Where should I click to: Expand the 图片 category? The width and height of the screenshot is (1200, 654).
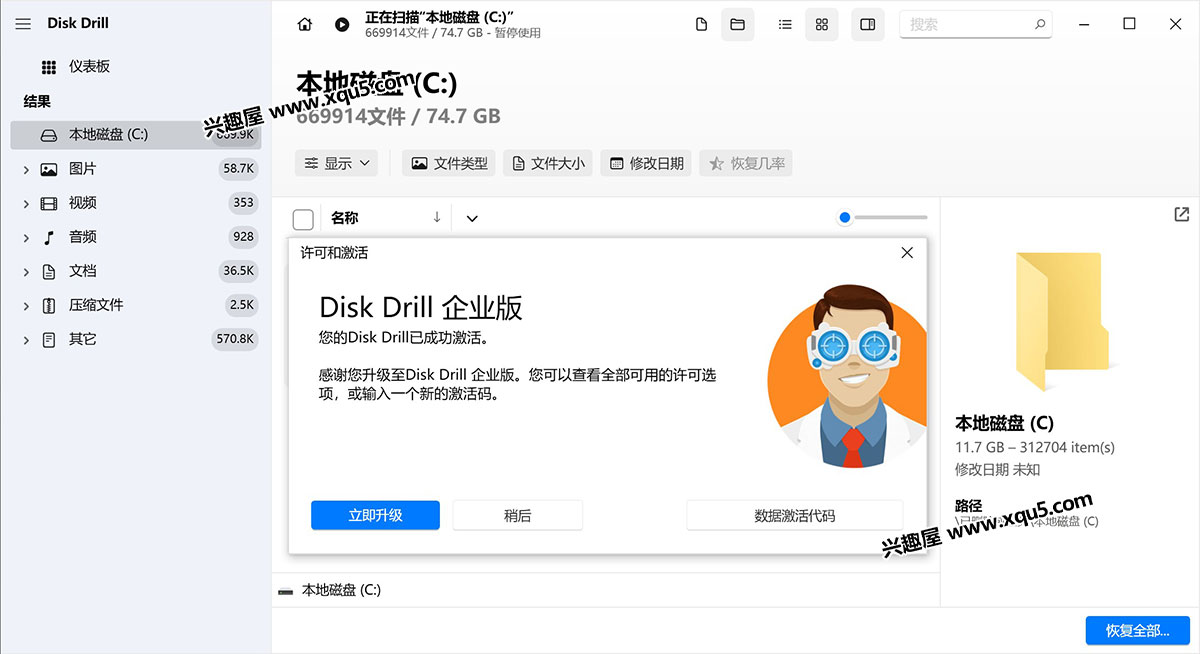pos(25,170)
